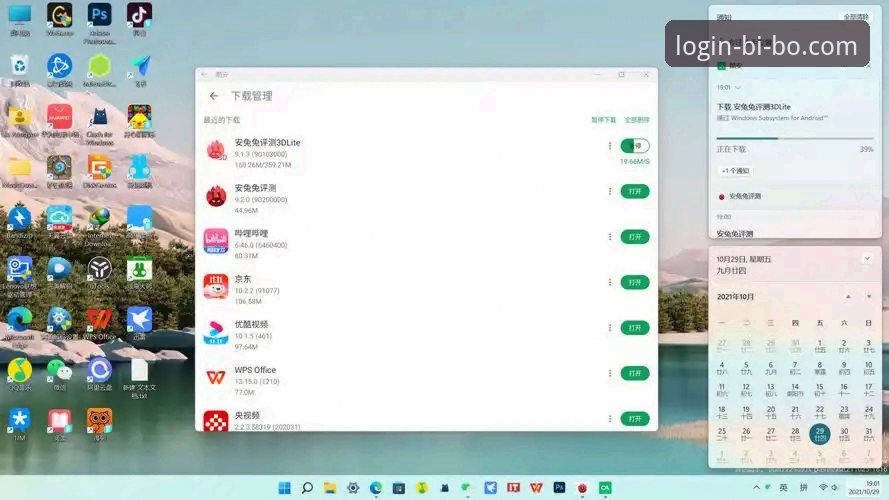Click the 全部删除 link in download manager
The width and height of the screenshot is (889, 500).
pos(637,120)
